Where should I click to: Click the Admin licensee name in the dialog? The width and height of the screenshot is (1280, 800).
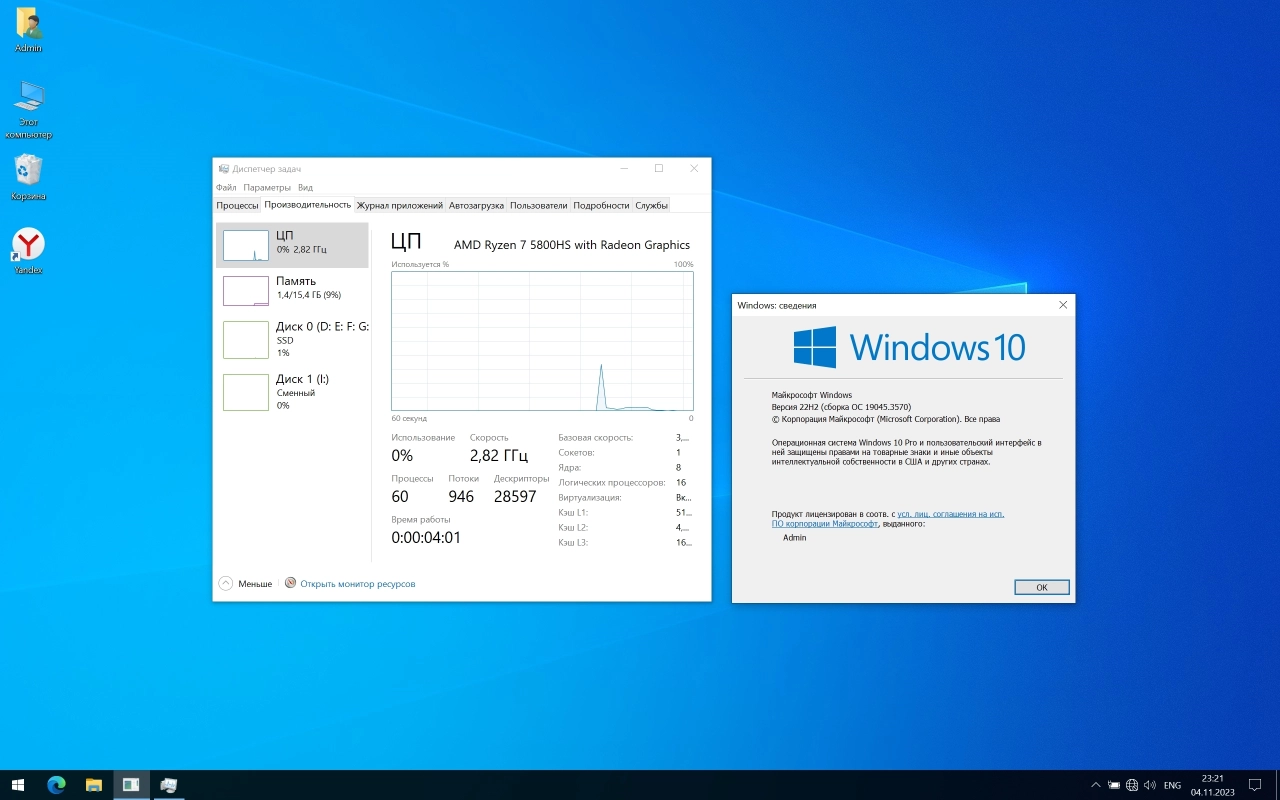pyautogui.click(x=794, y=537)
